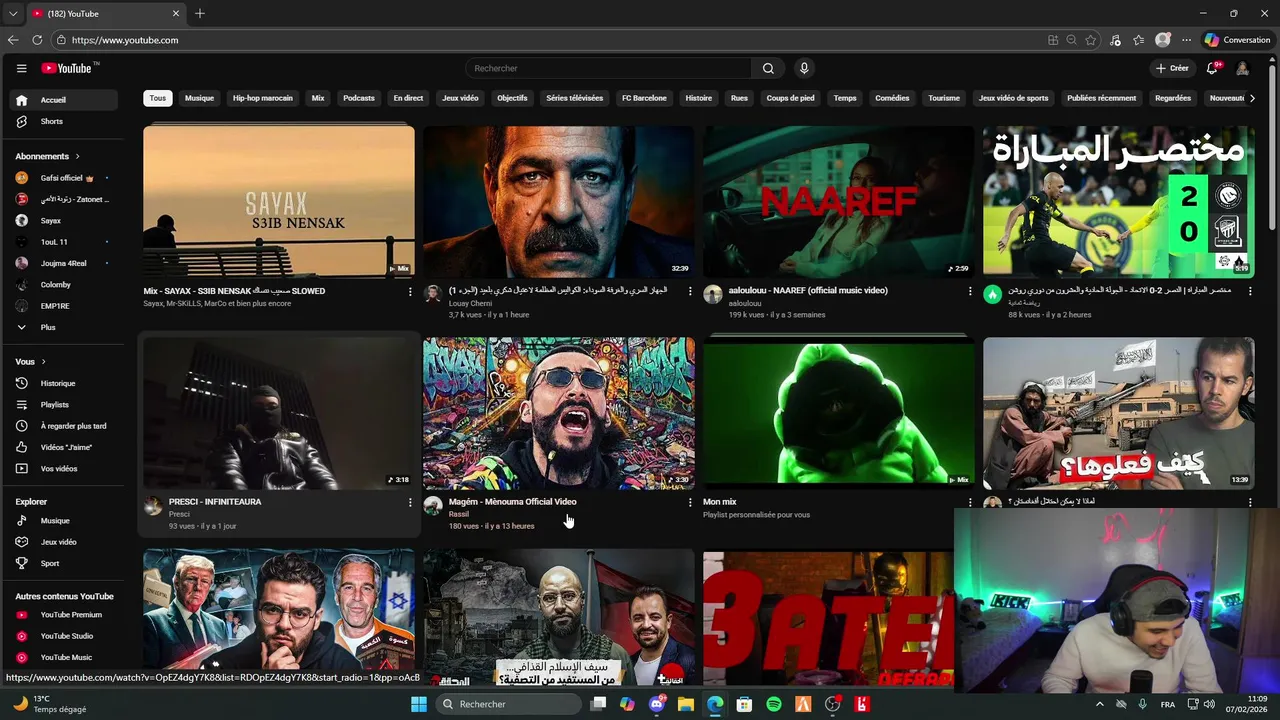
Task: Play SAYAX S3IB NENSAK thumbnail
Action: [x=279, y=201]
